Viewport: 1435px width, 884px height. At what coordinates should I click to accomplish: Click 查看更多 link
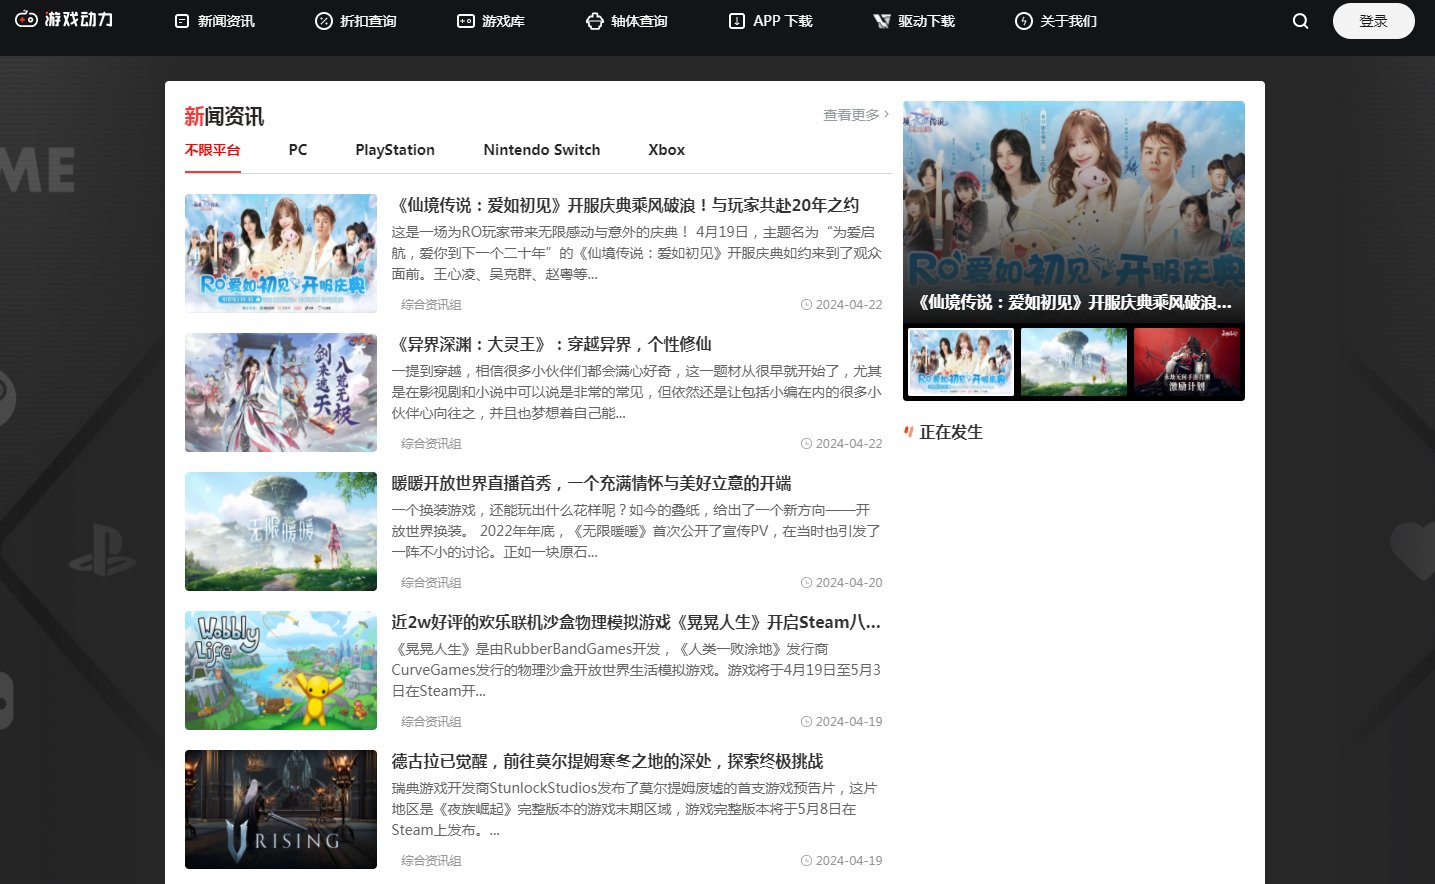[851, 115]
